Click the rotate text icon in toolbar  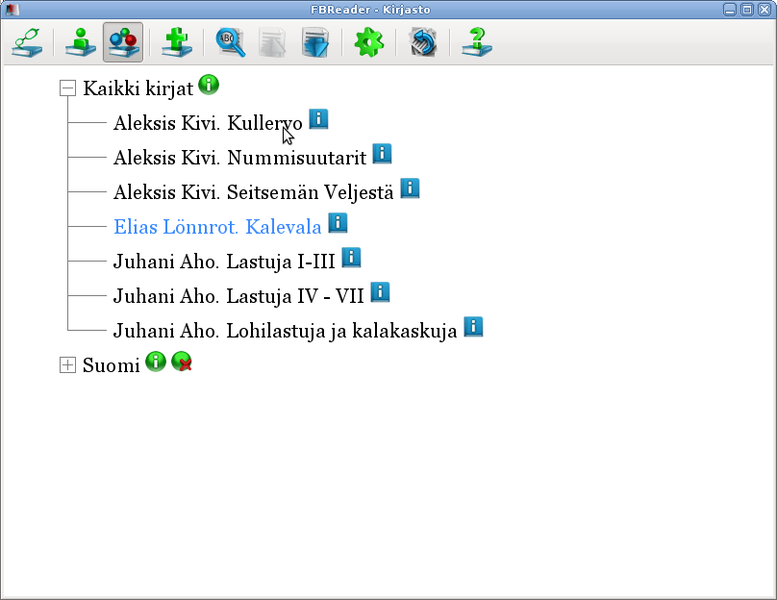click(x=423, y=42)
